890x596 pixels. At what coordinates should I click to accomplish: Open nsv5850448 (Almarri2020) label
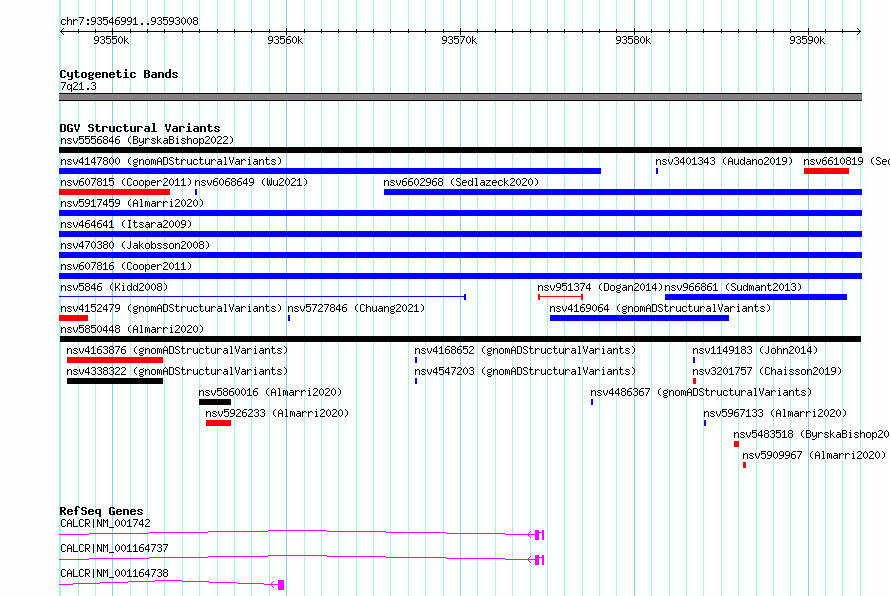point(132,329)
